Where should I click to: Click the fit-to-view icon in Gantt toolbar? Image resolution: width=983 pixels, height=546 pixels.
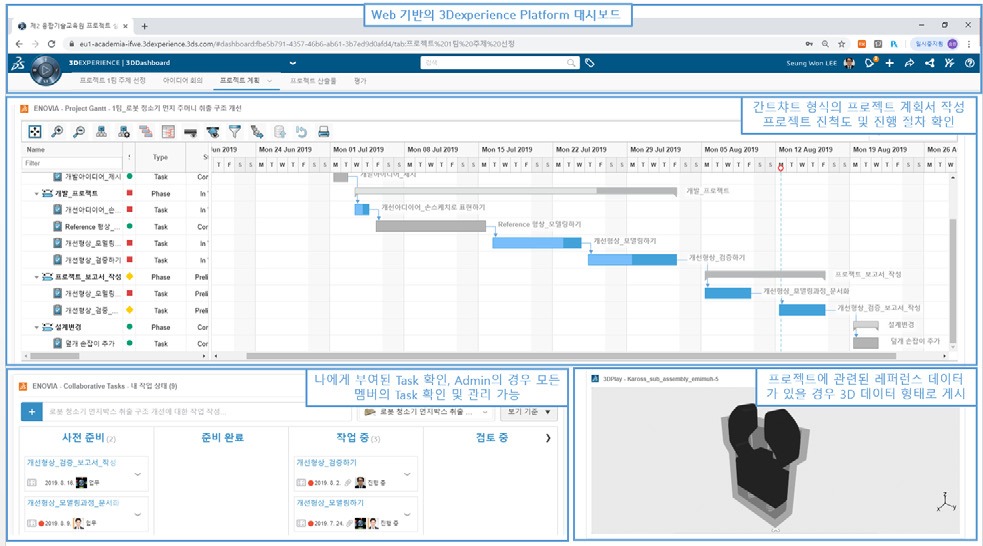click(34, 131)
